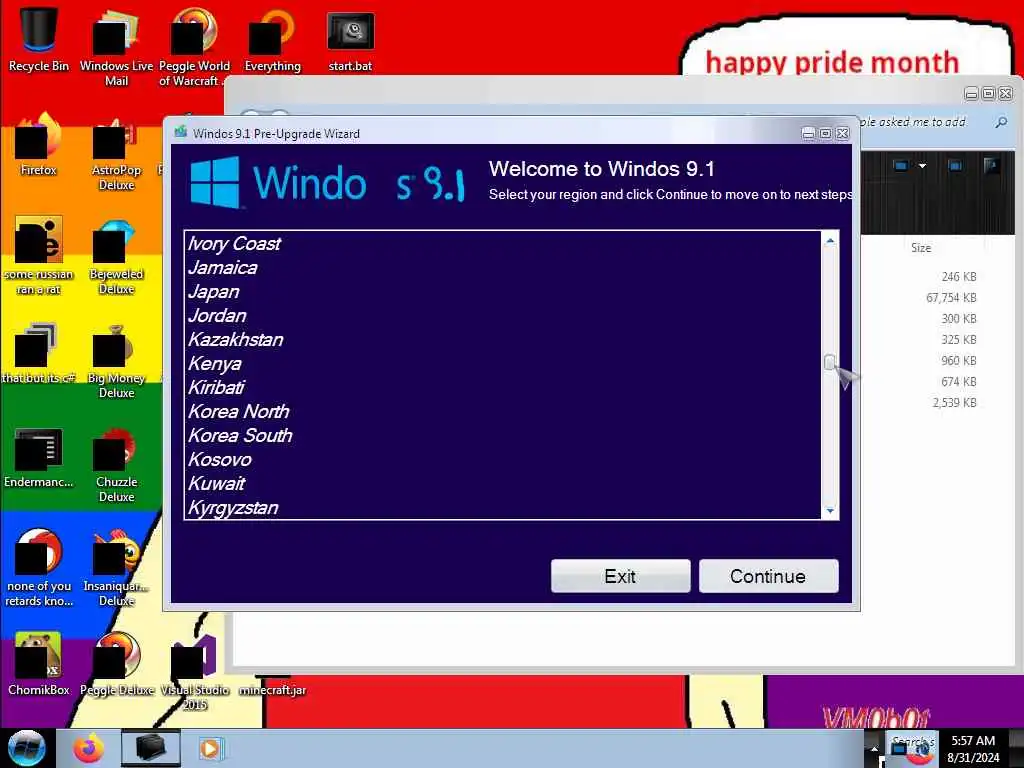The height and width of the screenshot is (768, 1024).
Task: Open the Everything desktop shortcut
Action: (272, 38)
